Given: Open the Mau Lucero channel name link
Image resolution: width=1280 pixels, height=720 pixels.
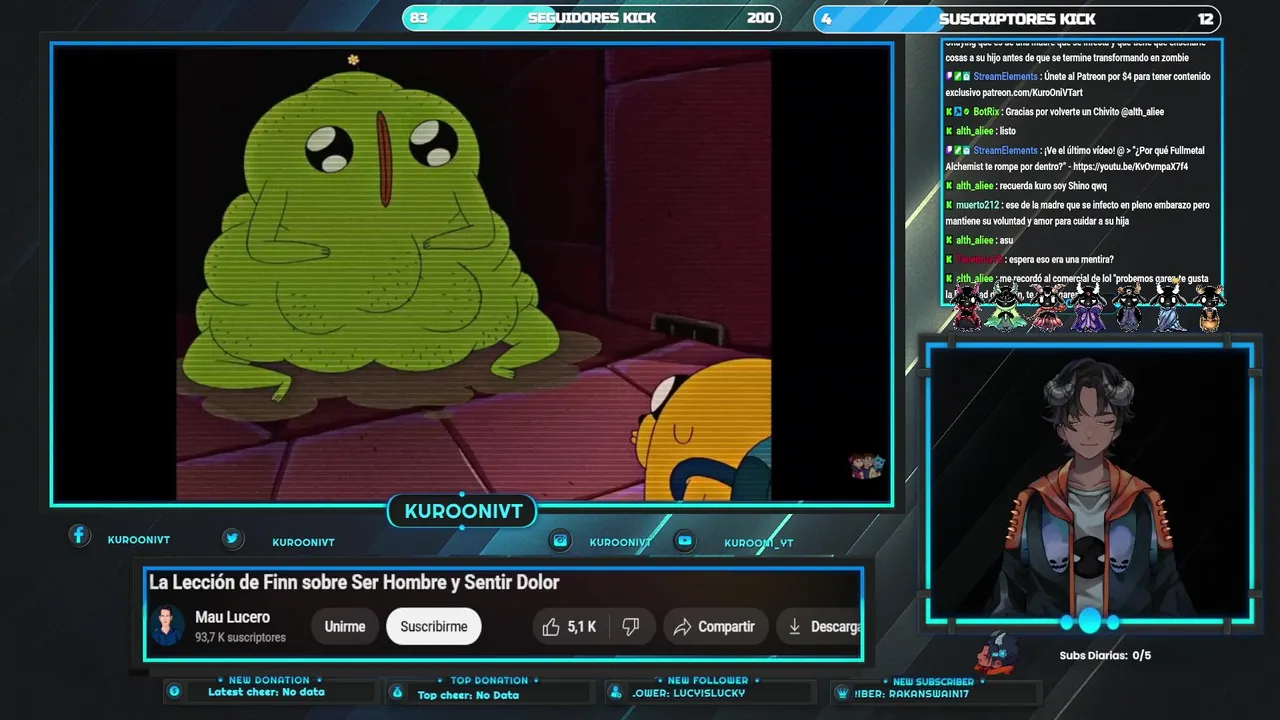Looking at the screenshot, I should tap(232, 617).
